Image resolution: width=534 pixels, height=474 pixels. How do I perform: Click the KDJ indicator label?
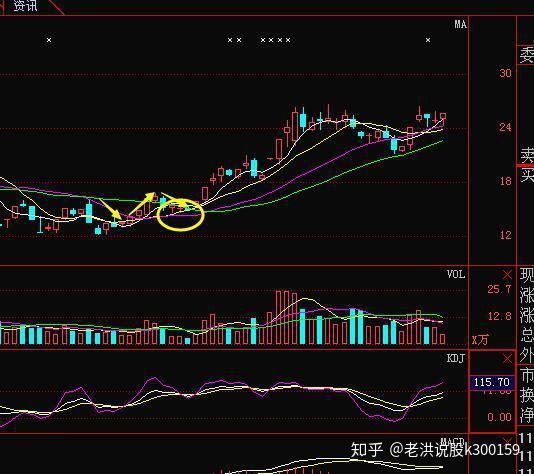click(456, 358)
